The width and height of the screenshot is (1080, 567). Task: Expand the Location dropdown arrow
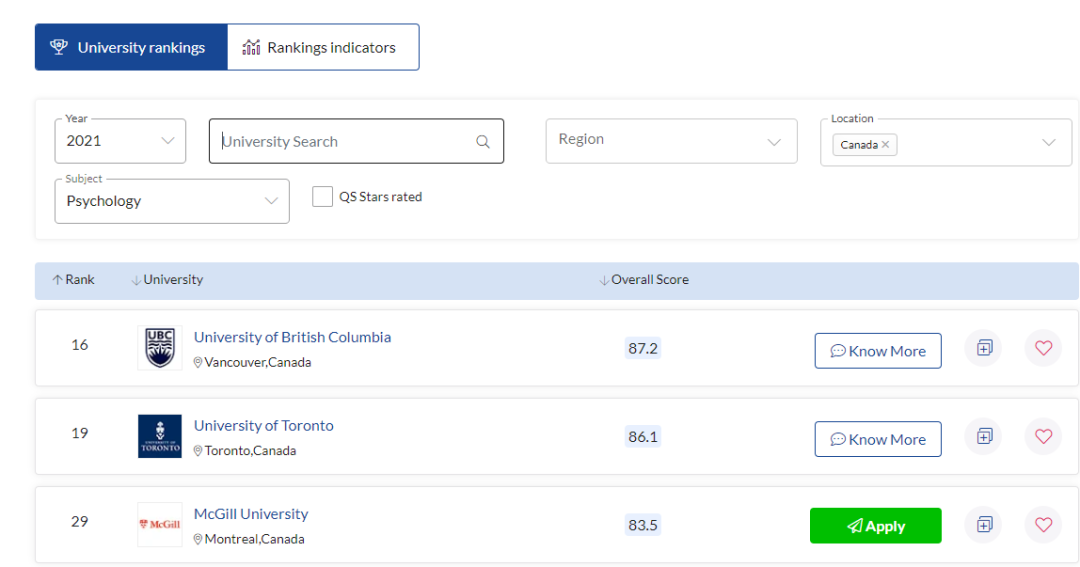pos(1048,142)
